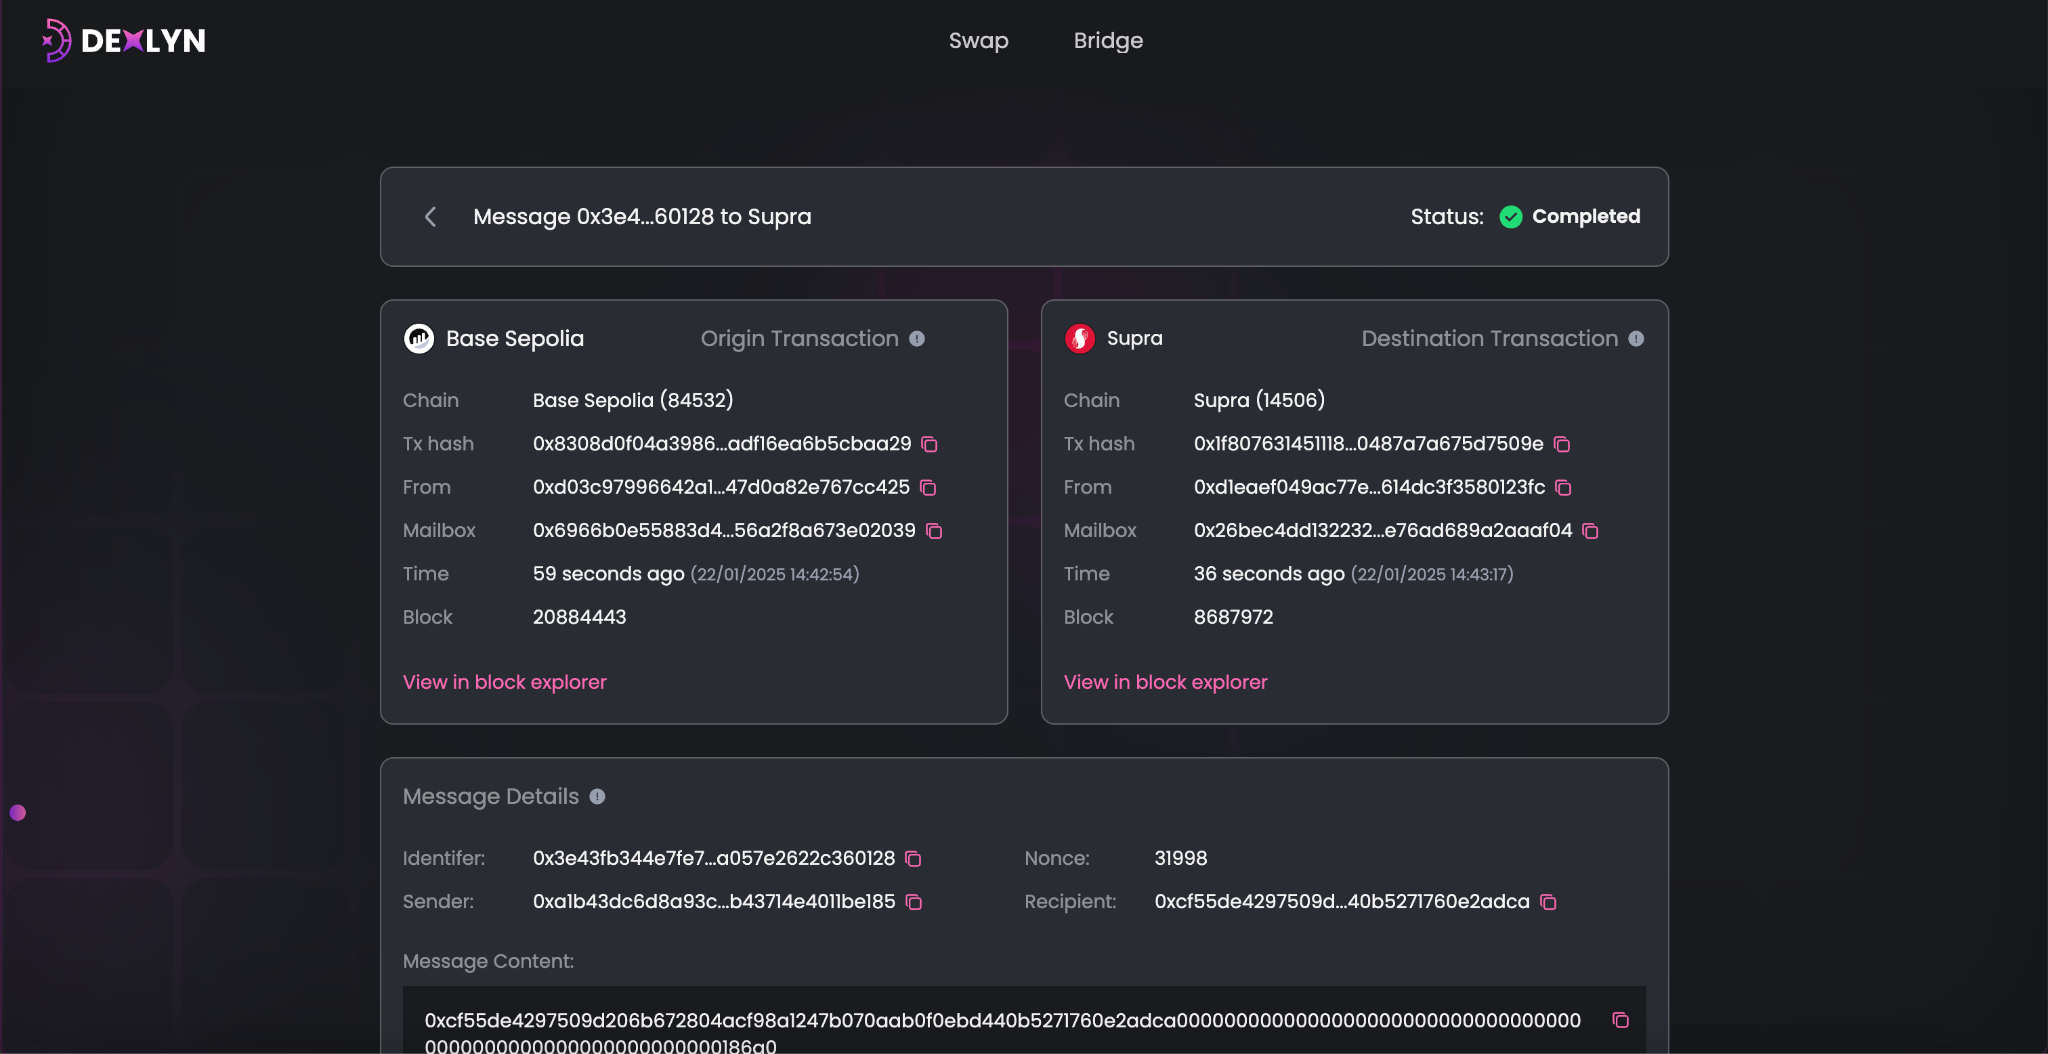Copy the Supra Mailbox address
The image size is (2048, 1054).
1590,531
